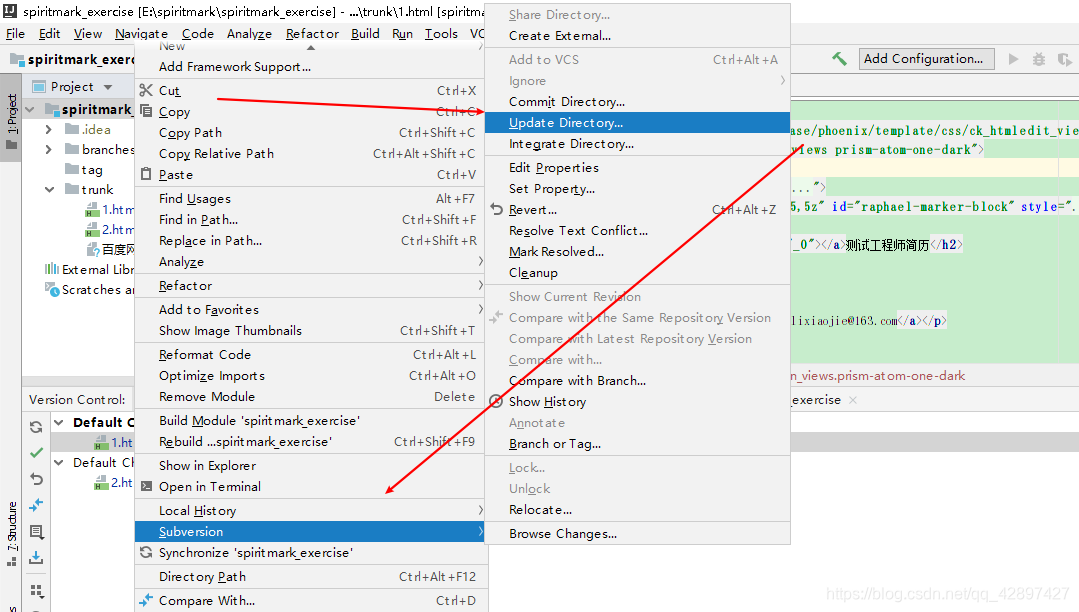Open the Local History submenu
Image resolution: width=1079 pixels, height=612 pixels.
coord(311,510)
